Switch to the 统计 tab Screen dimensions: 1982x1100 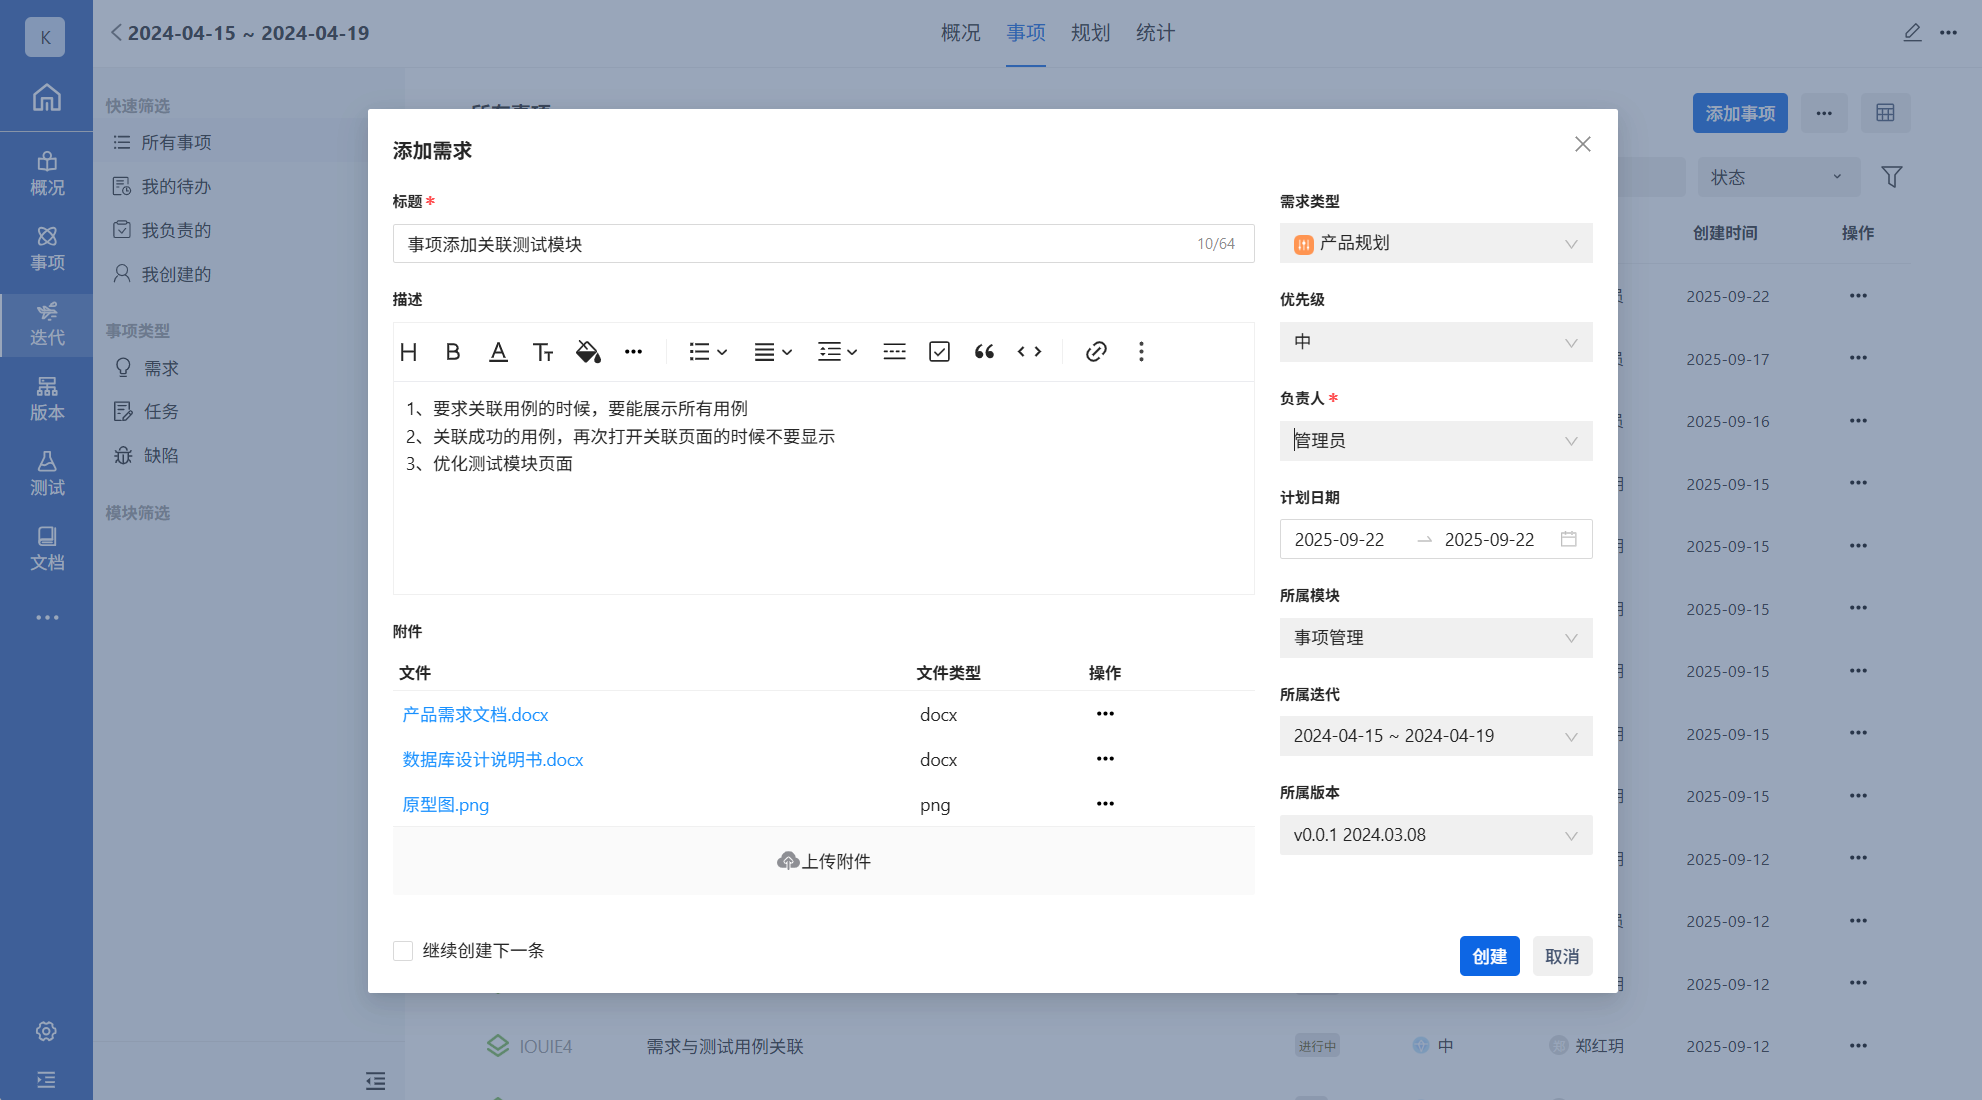[x=1155, y=33]
